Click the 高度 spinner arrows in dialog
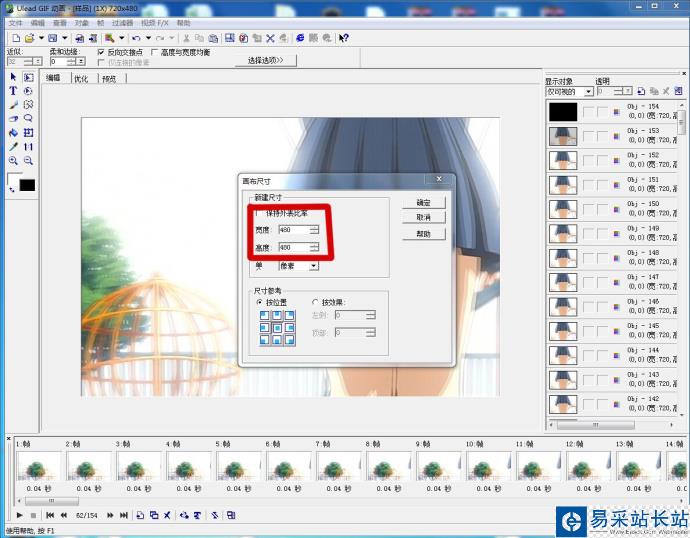 pyautogui.click(x=314, y=248)
